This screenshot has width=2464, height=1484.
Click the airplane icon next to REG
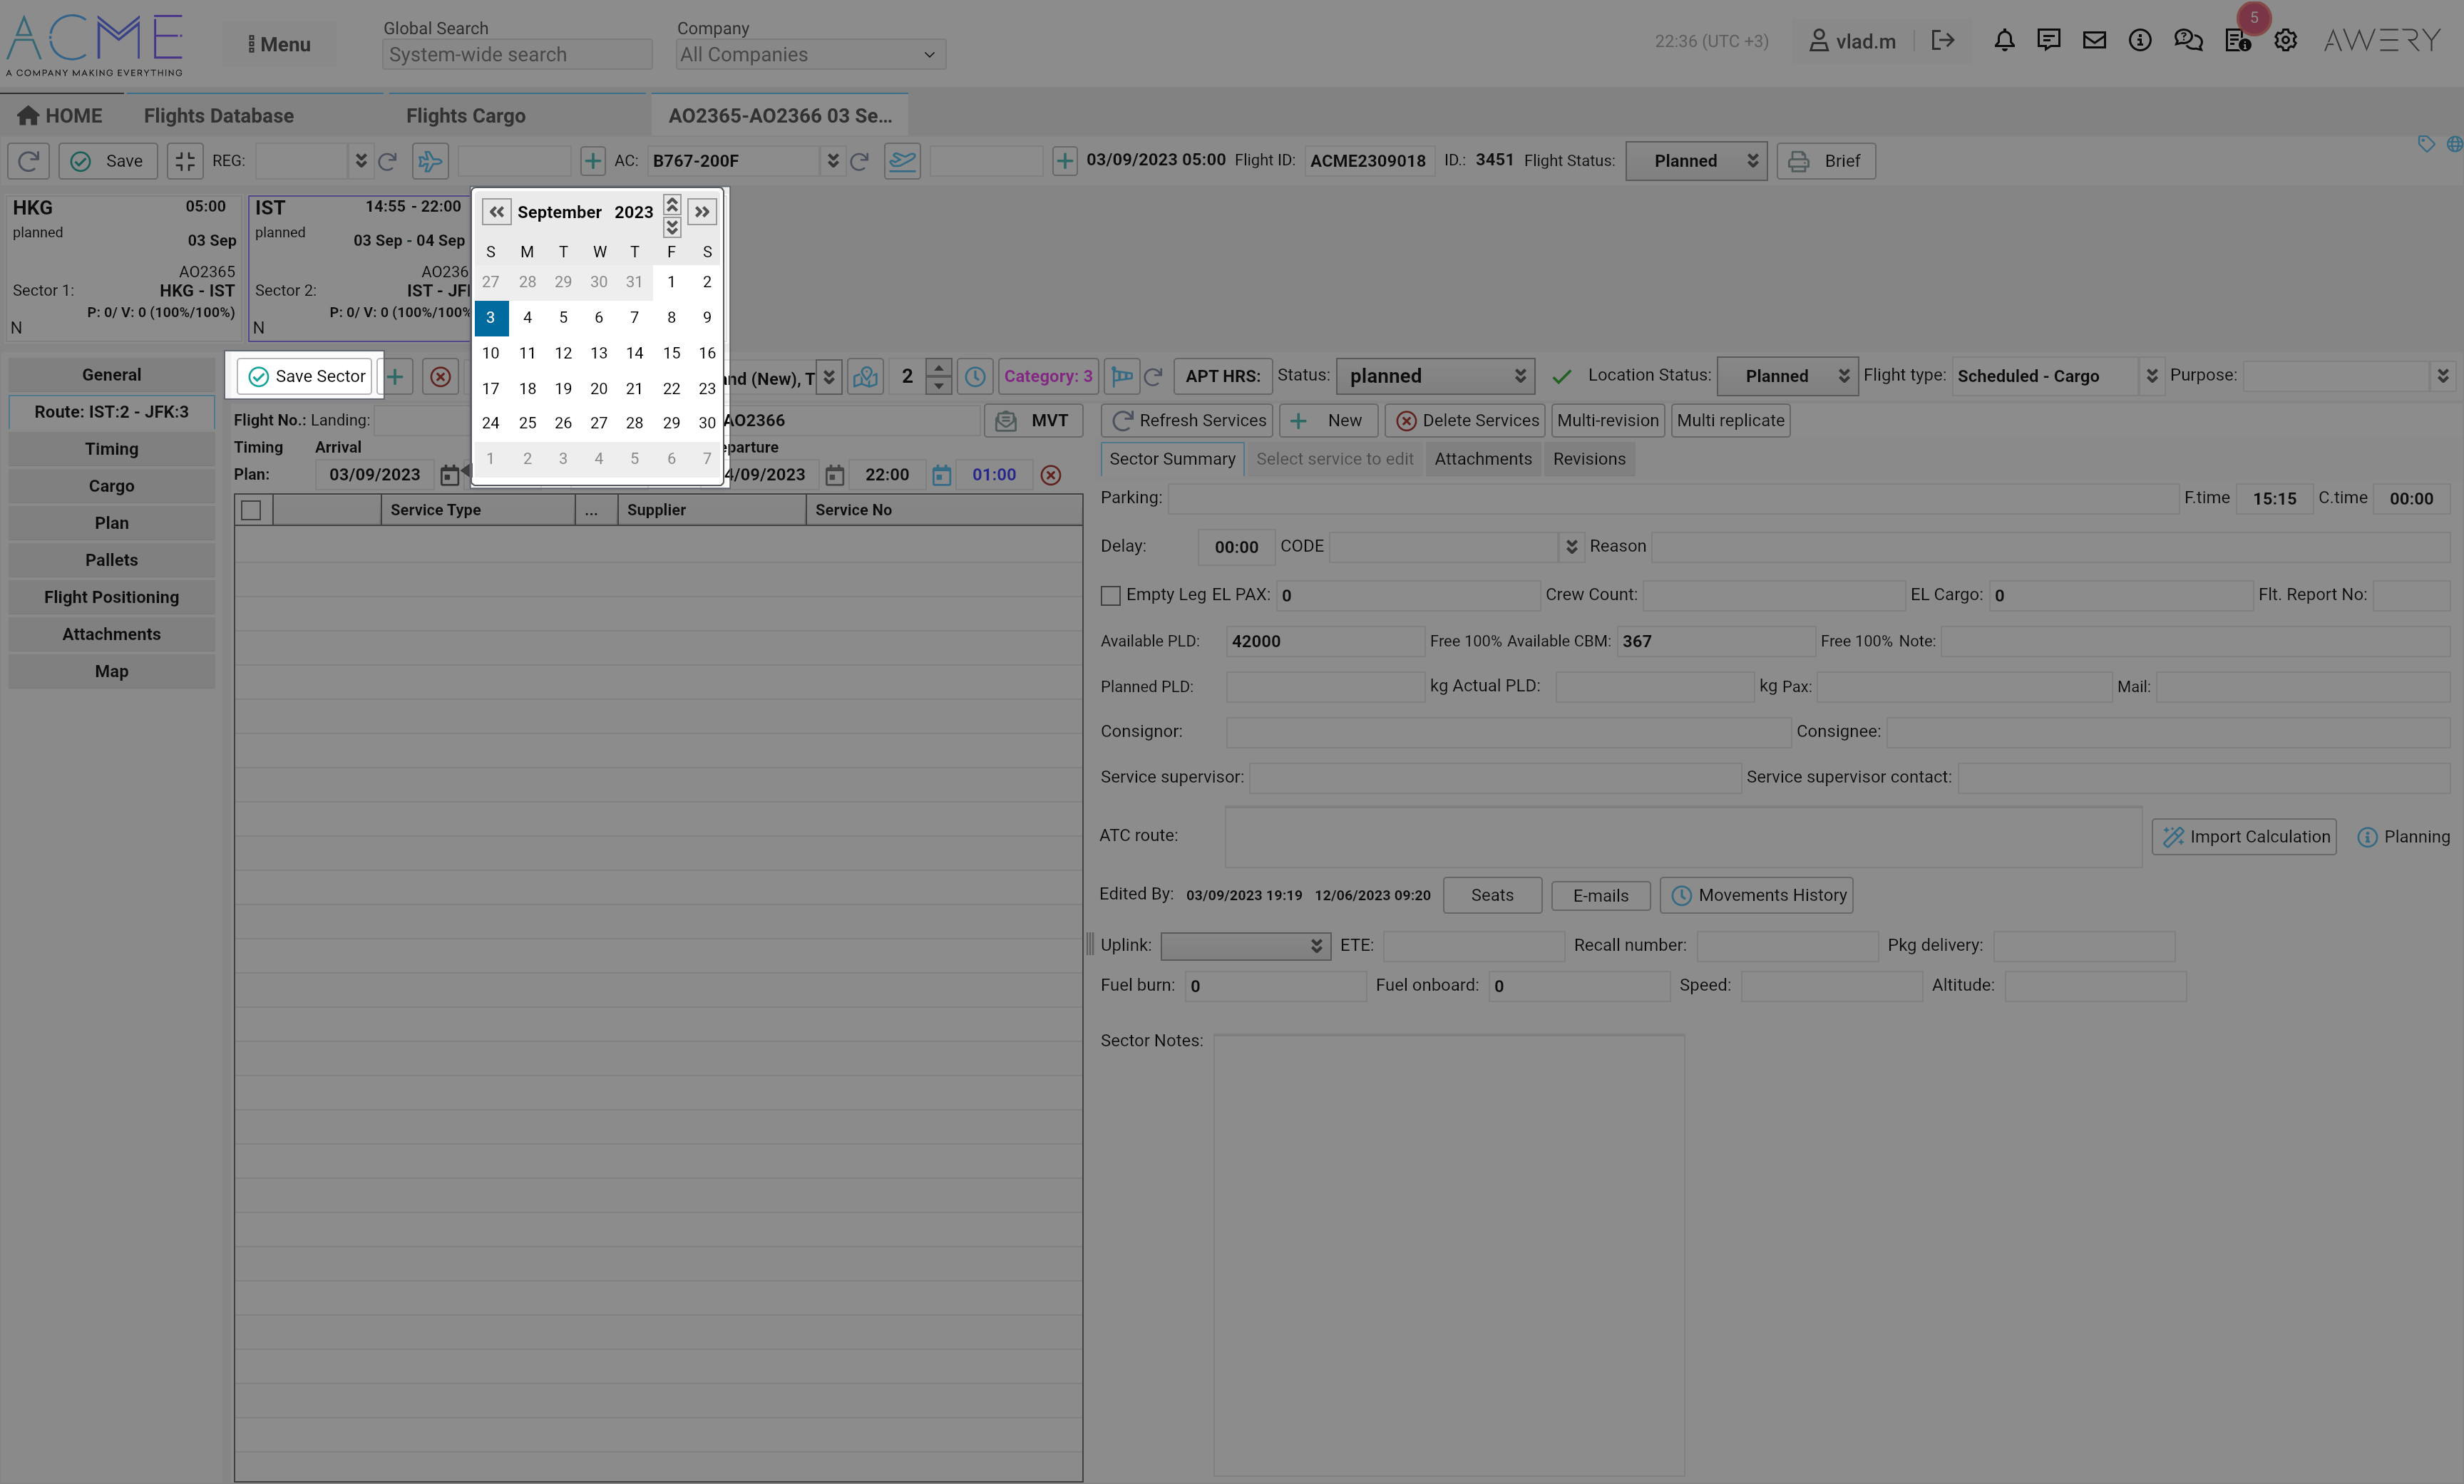click(x=430, y=161)
